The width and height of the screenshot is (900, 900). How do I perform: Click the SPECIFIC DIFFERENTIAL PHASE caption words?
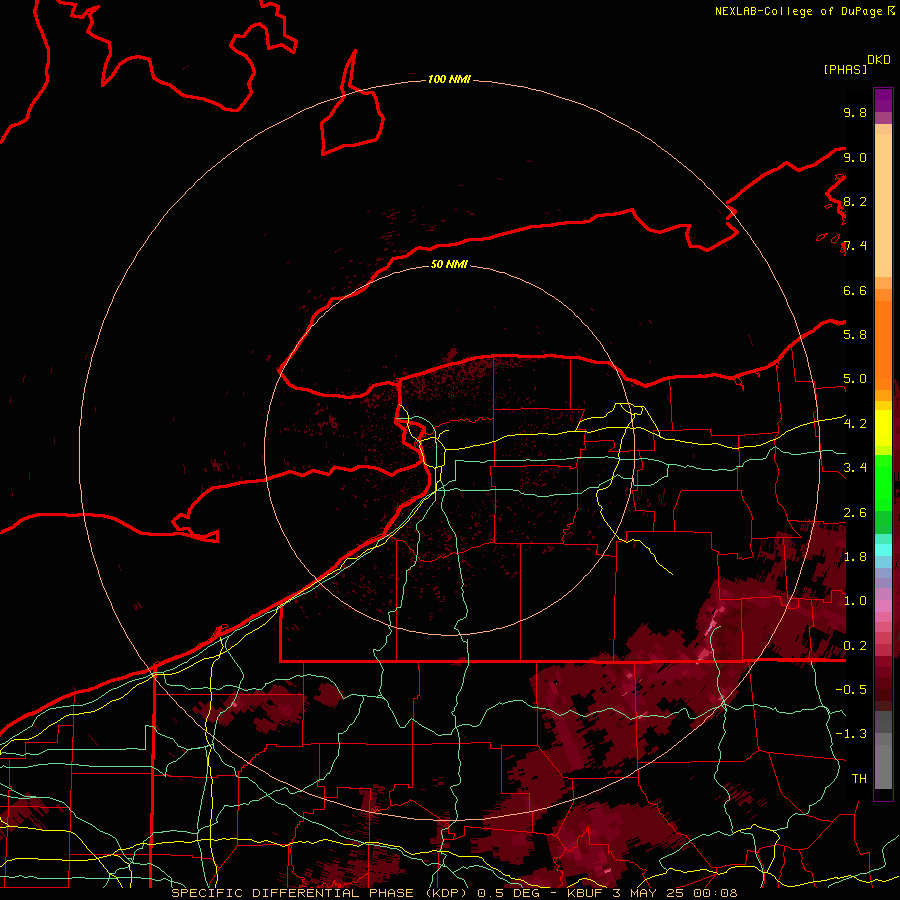click(x=292, y=893)
